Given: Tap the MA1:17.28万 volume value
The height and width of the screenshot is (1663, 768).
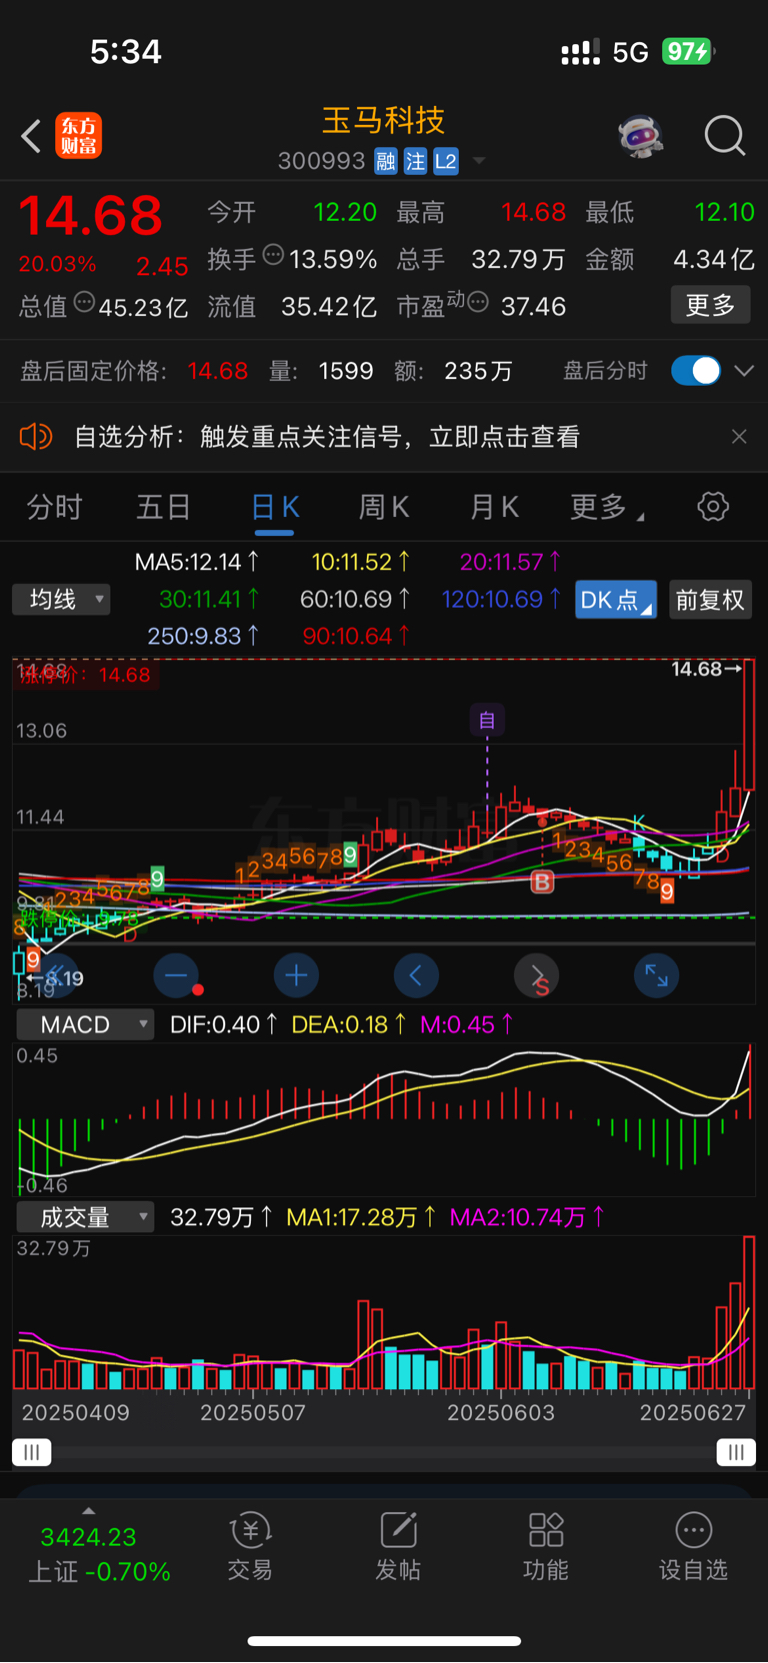Looking at the screenshot, I should 361,1217.
